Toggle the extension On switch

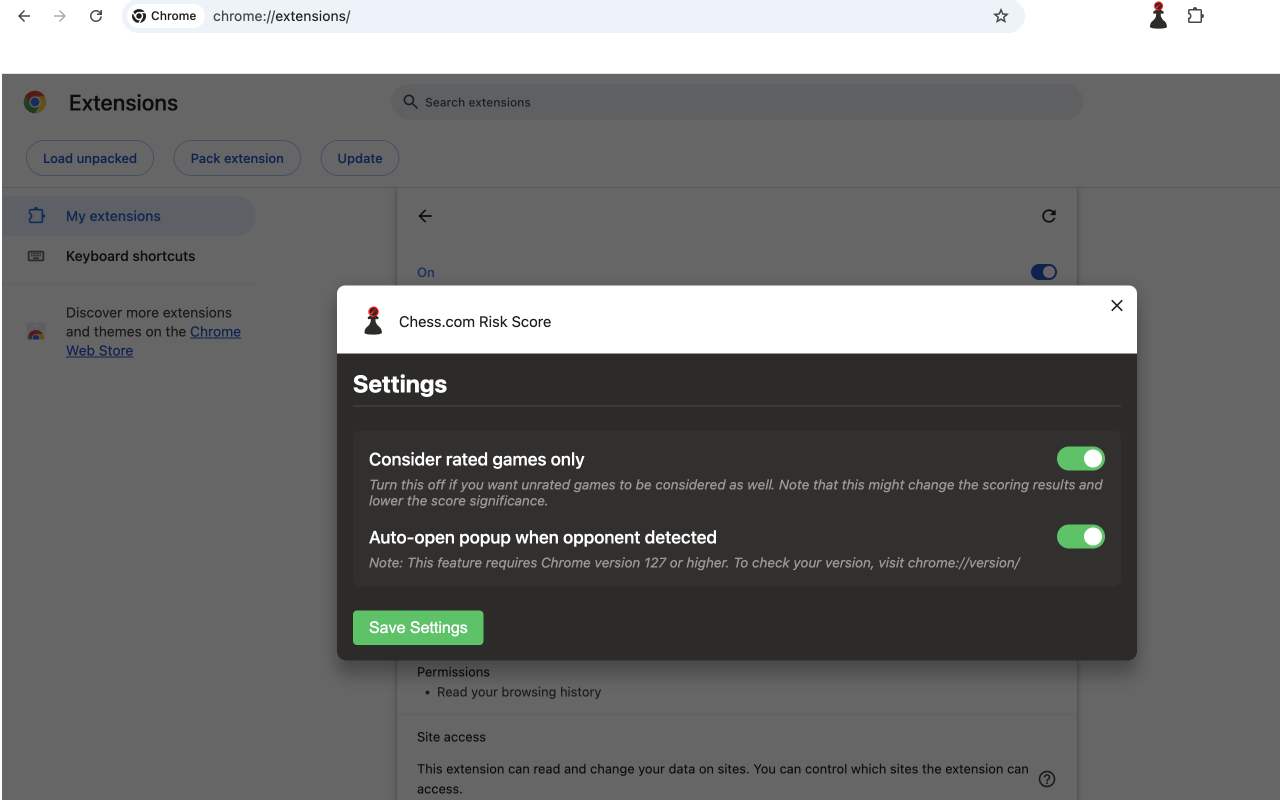tap(1043, 272)
